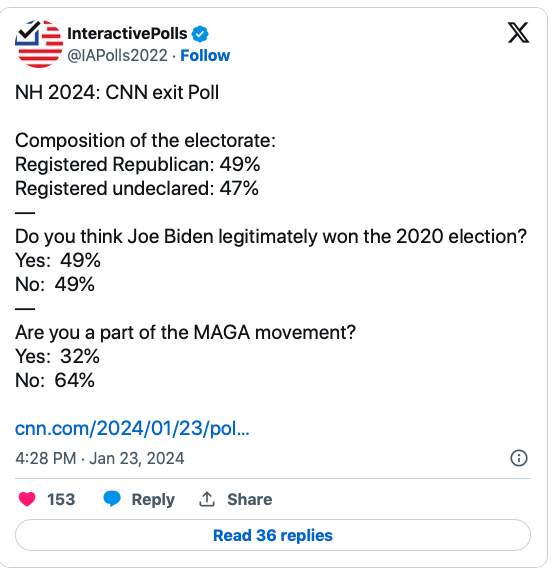This screenshot has width=551, height=578.
Task: Open the tweet info circle icon
Action: pyautogui.click(x=519, y=458)
